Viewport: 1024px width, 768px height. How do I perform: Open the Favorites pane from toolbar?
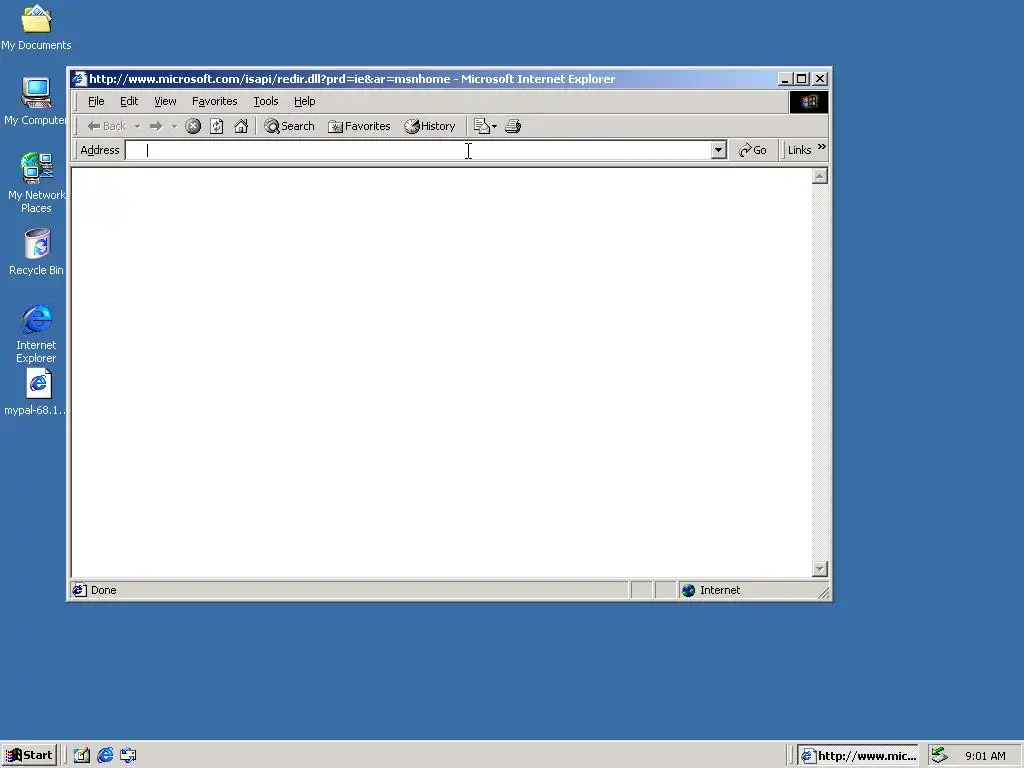coord(359,126)
